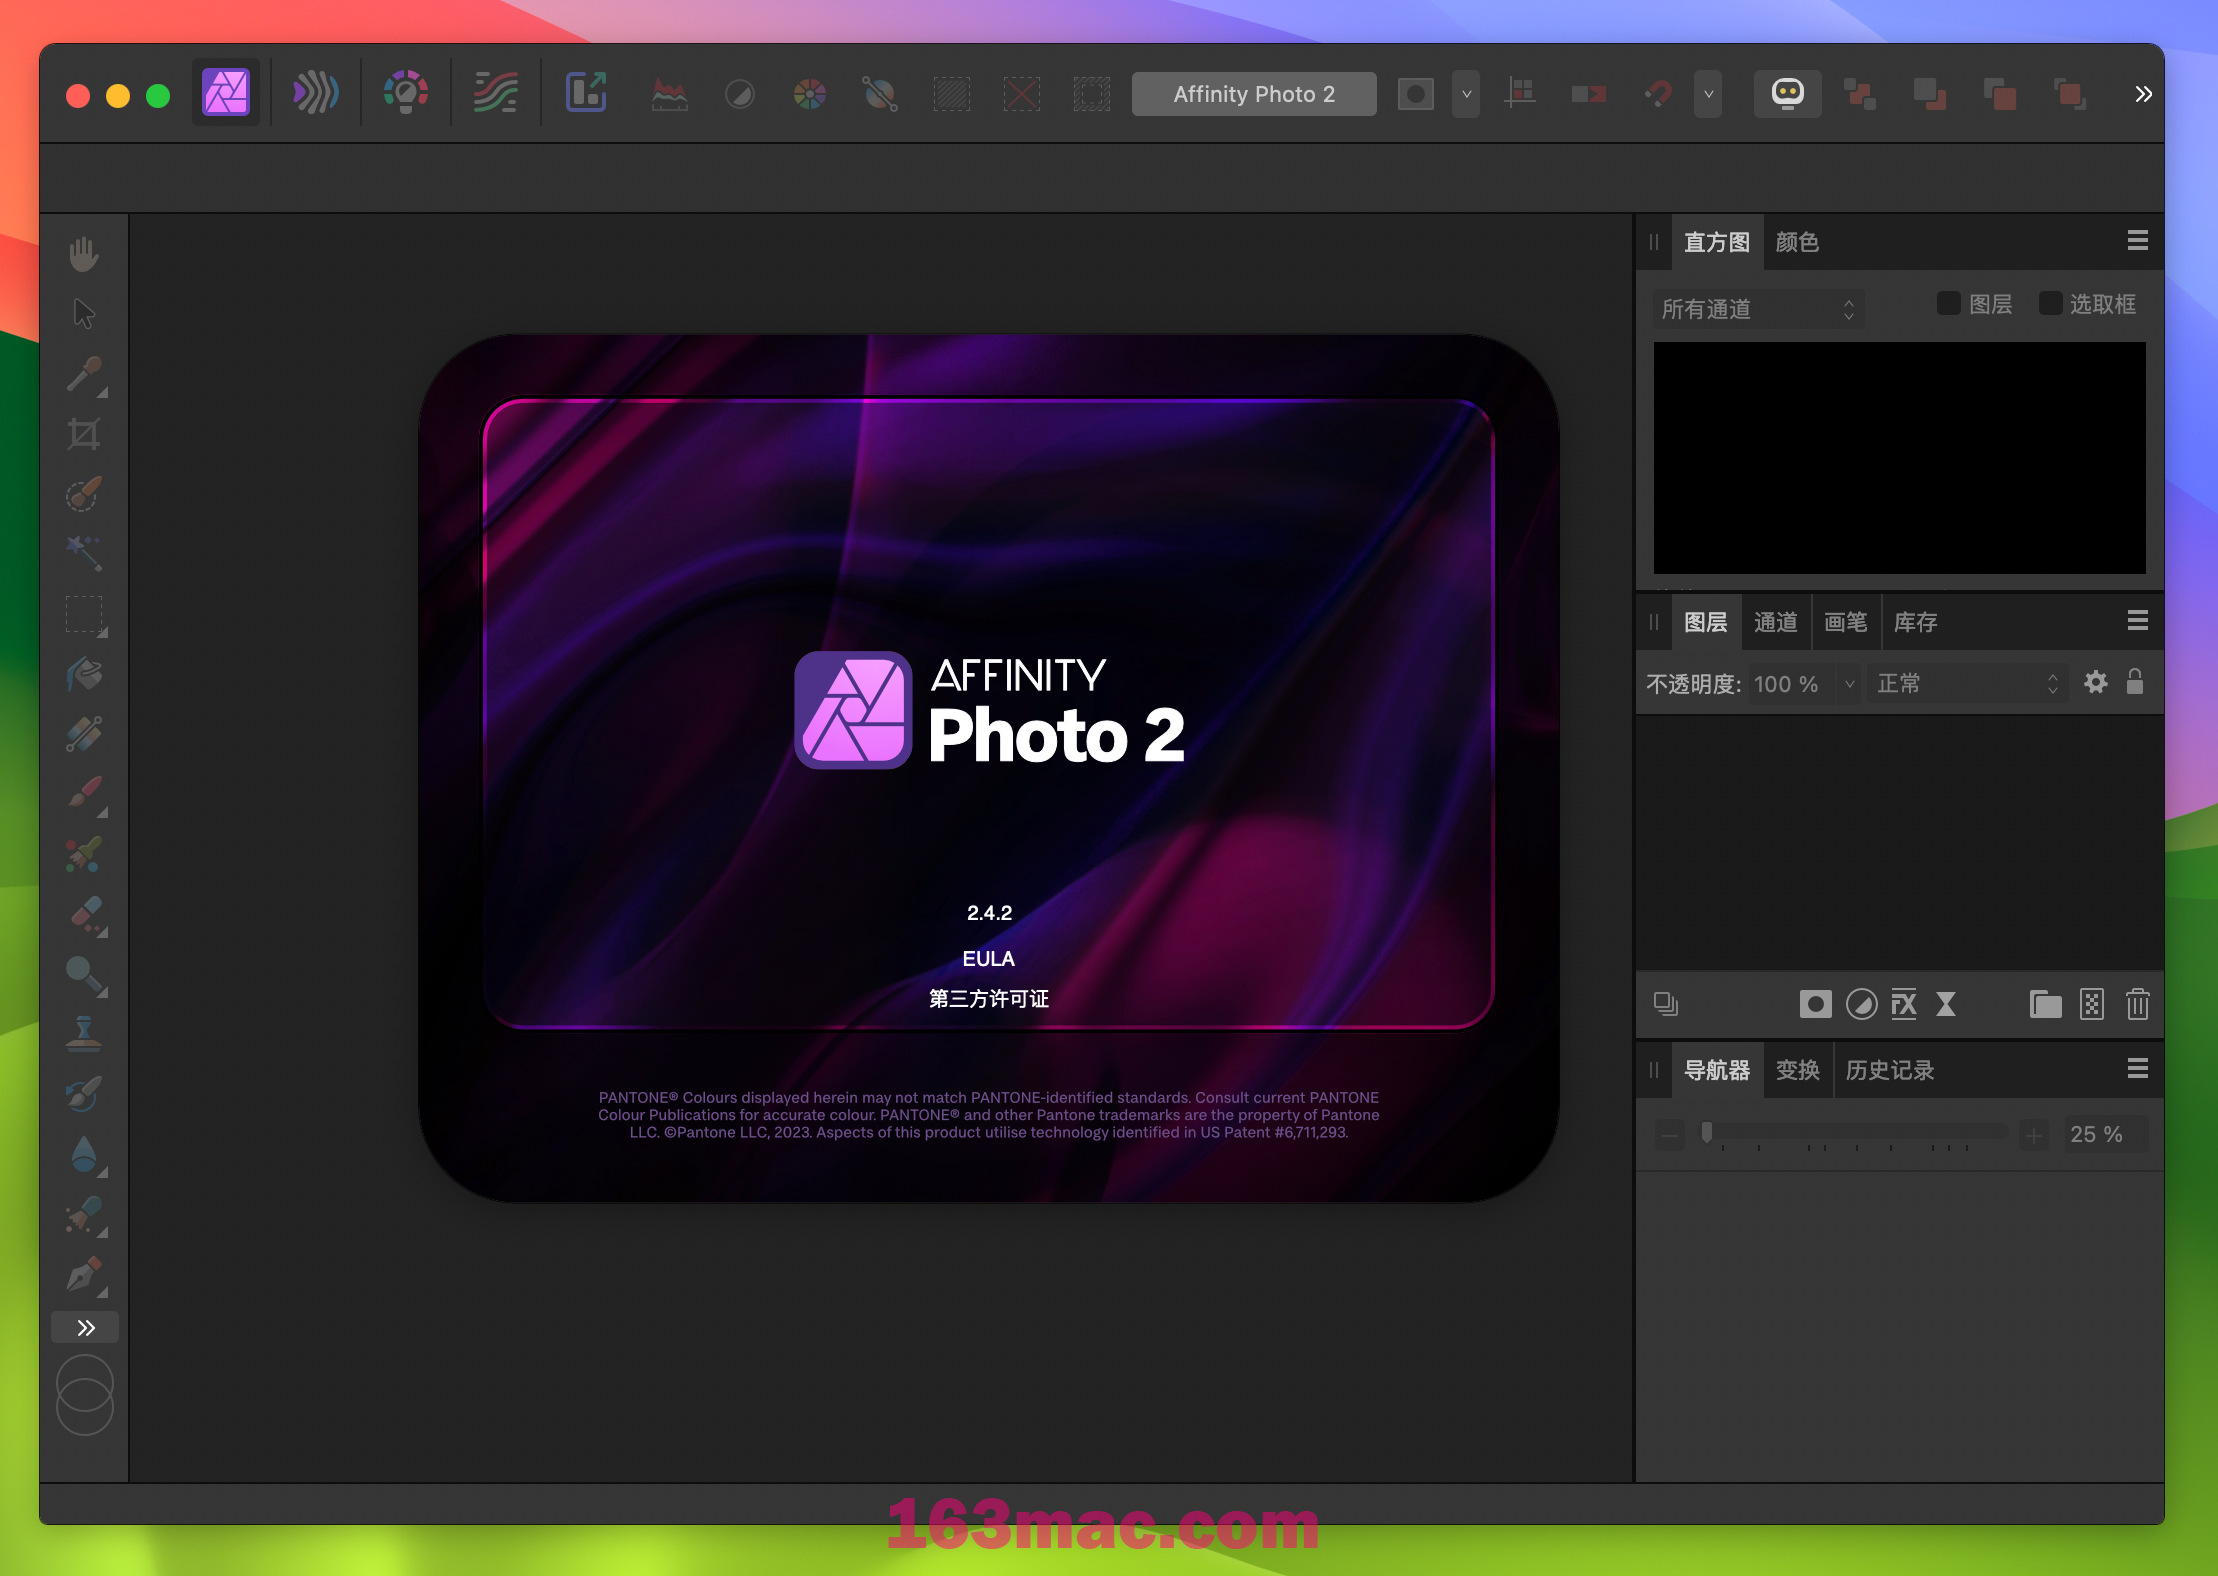Viewport: 2218px width, 1576px height.
Task: Click the 不透明度 100 % field
Action: tap(1792, 684)
